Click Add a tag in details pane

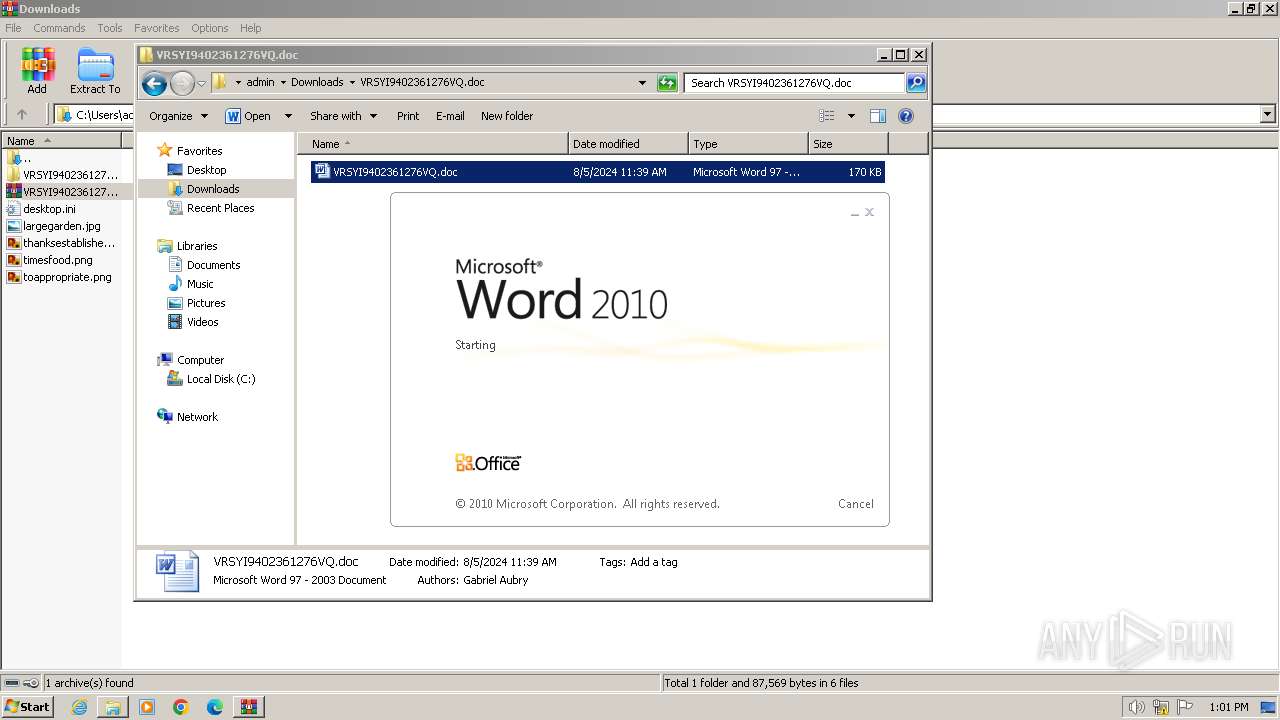(654, 562)
